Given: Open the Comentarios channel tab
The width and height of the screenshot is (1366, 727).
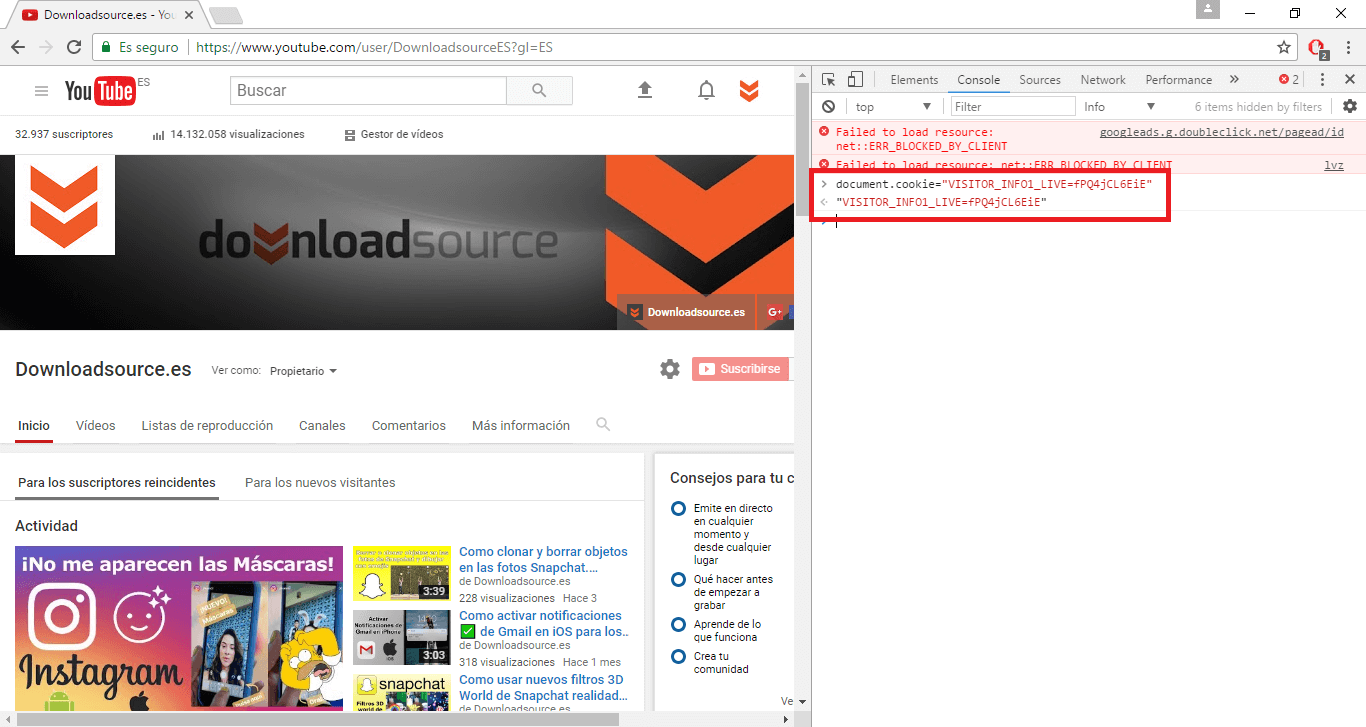Looking at the screenshot, I should coord(409,425).
